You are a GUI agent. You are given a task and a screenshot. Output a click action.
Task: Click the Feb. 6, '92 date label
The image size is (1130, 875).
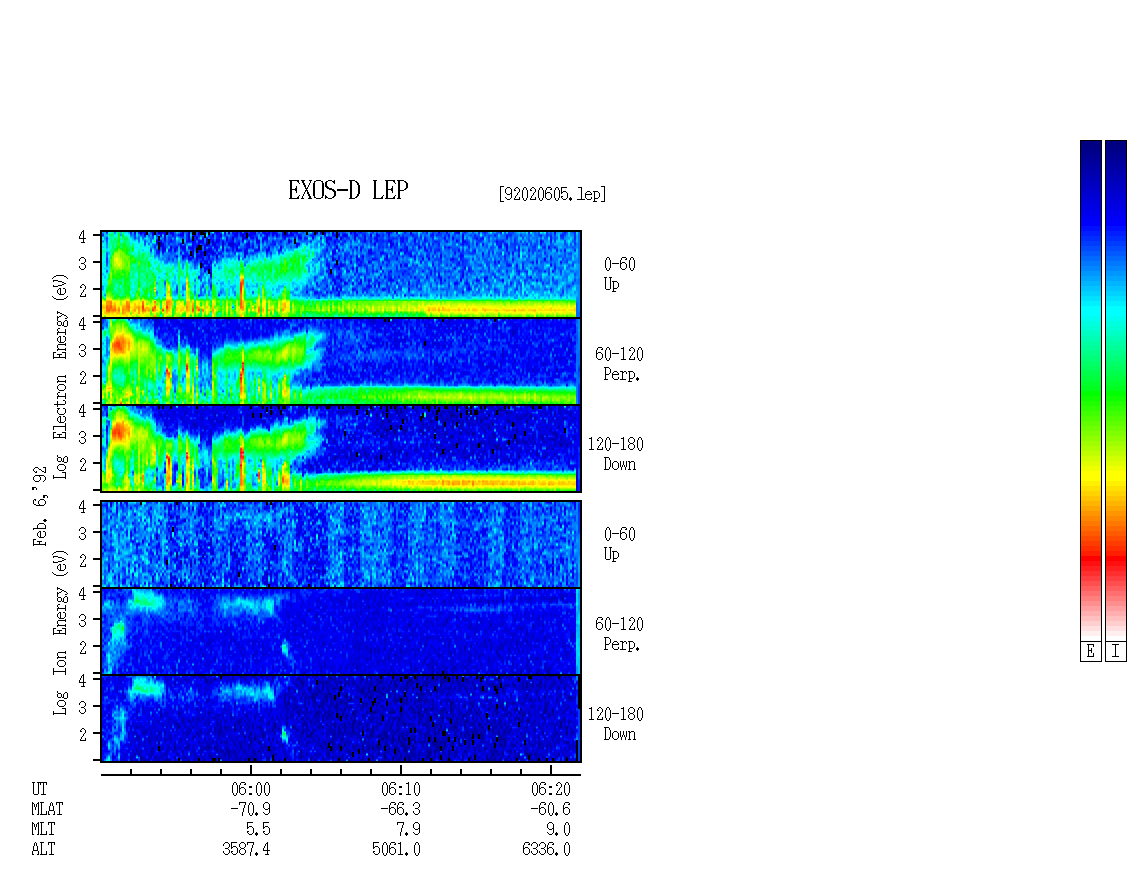click(x=40, y=506)
